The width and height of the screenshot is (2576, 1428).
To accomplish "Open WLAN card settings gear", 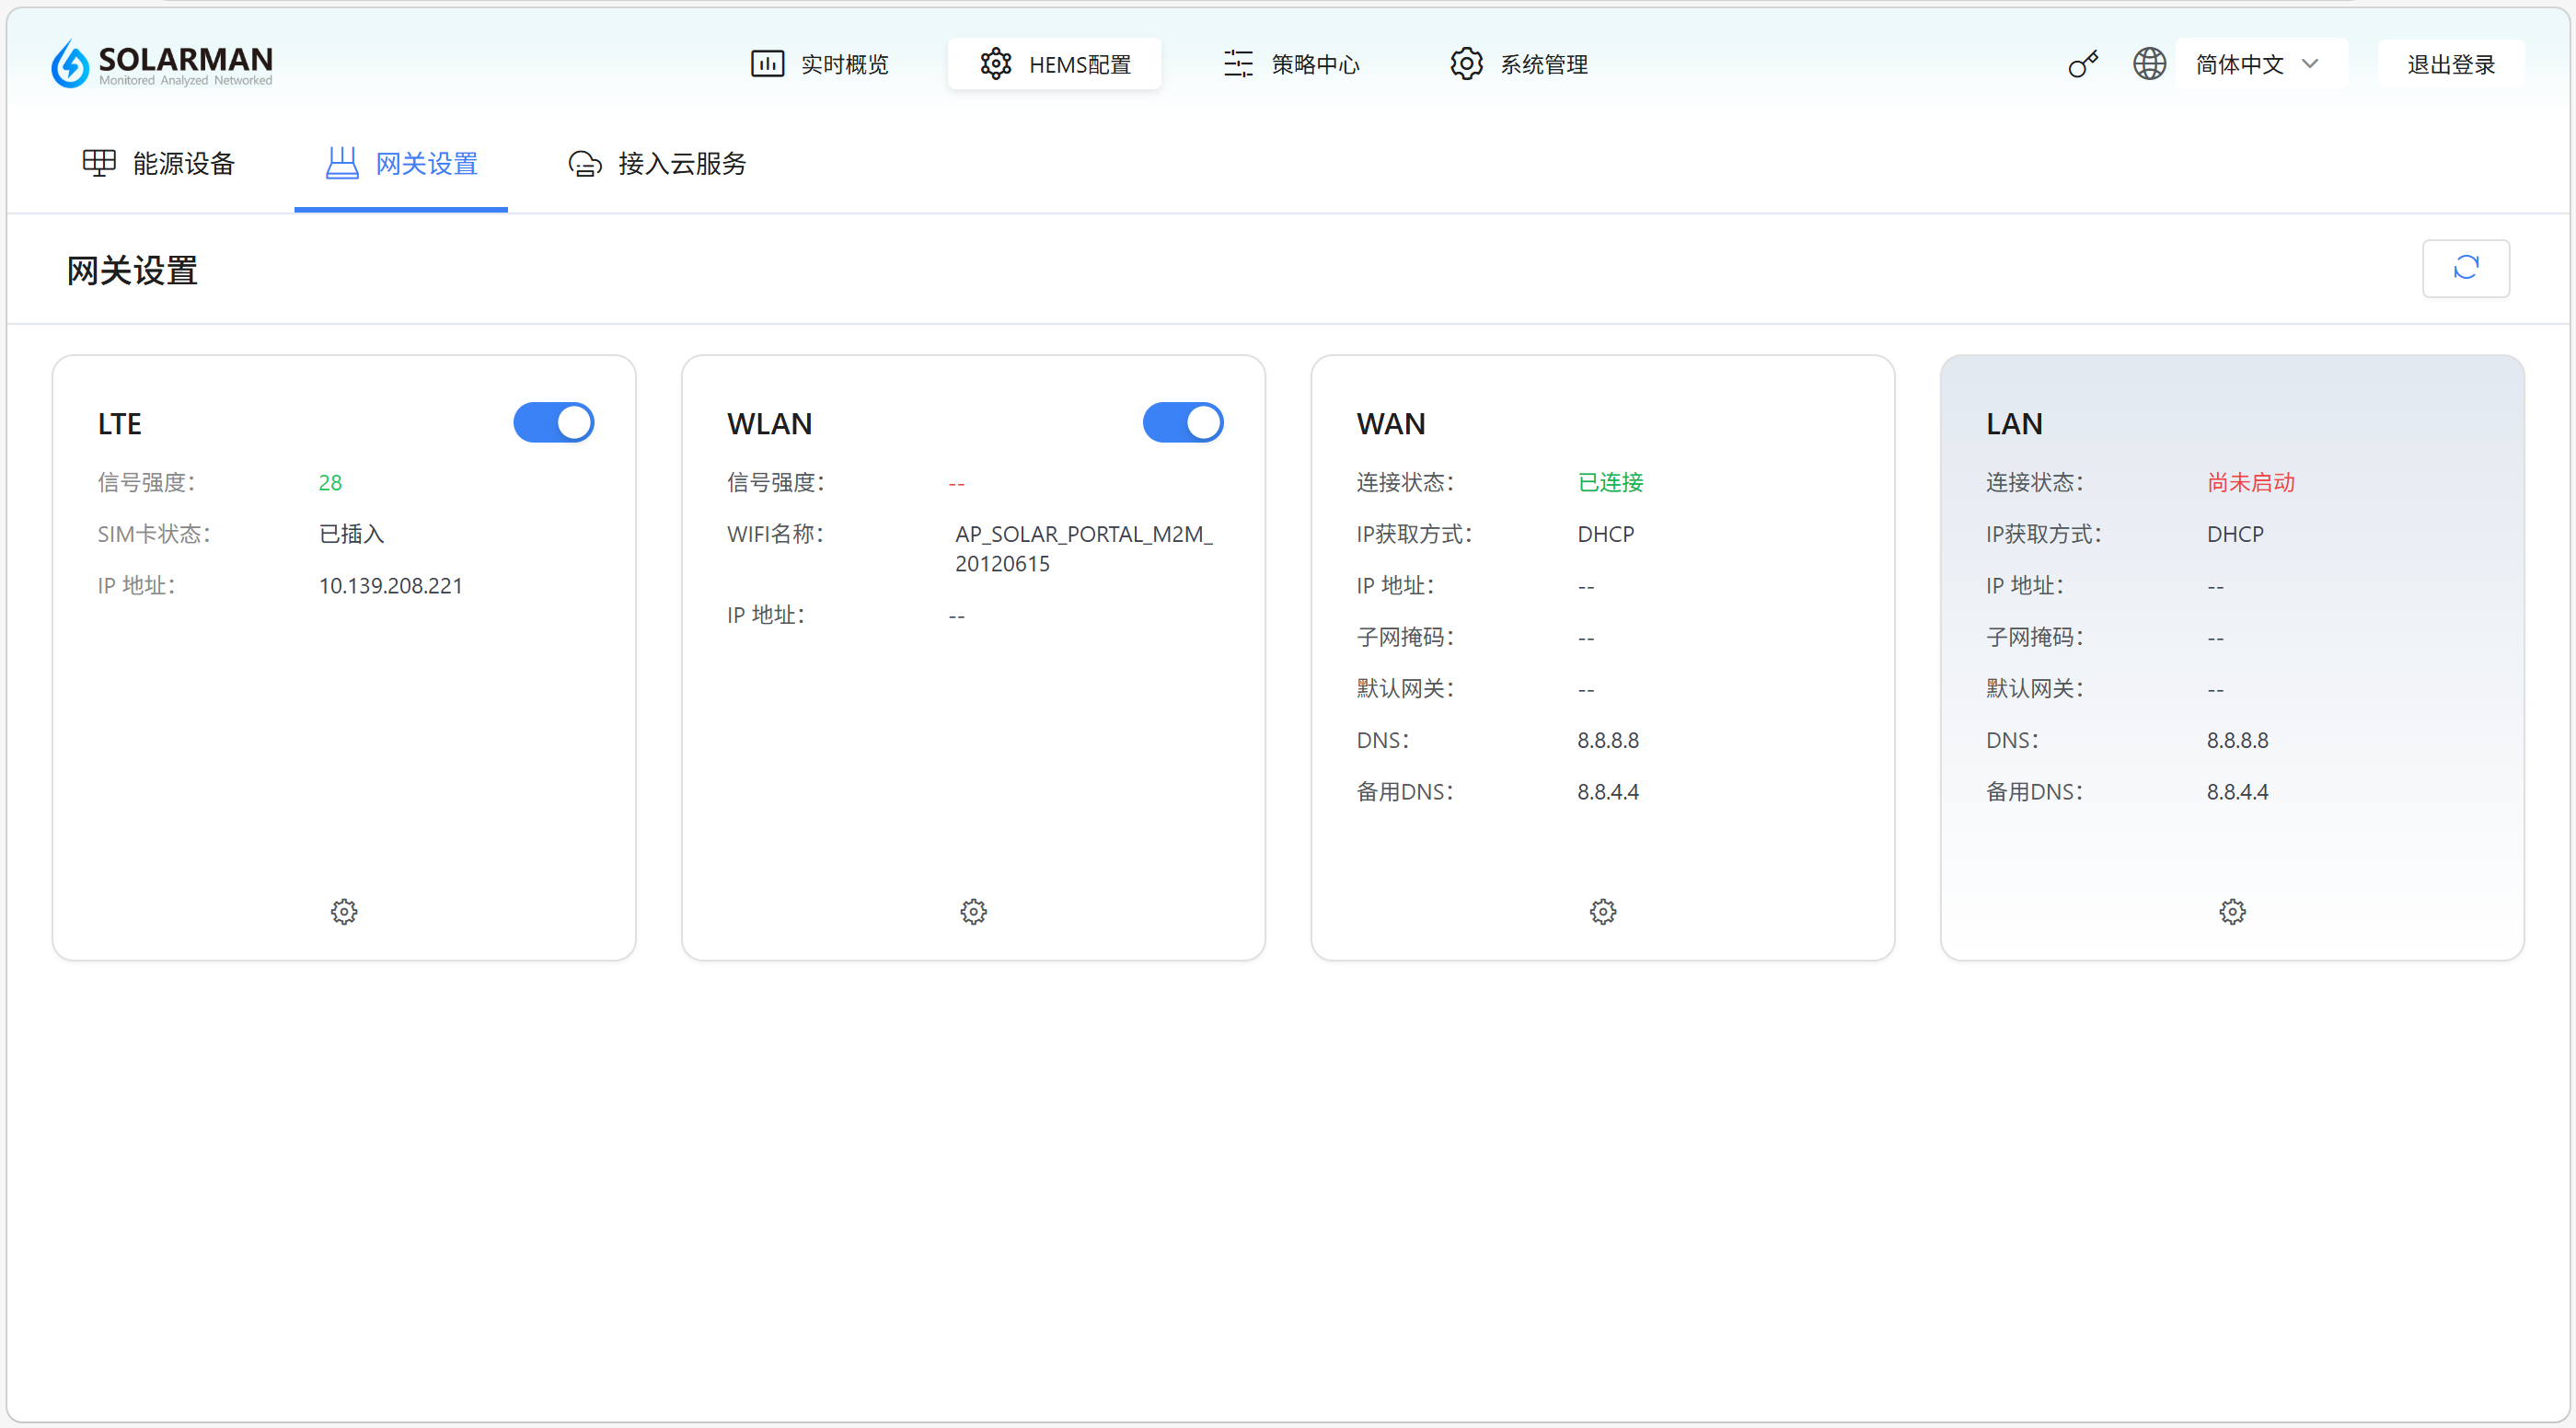I will point(973,911).
